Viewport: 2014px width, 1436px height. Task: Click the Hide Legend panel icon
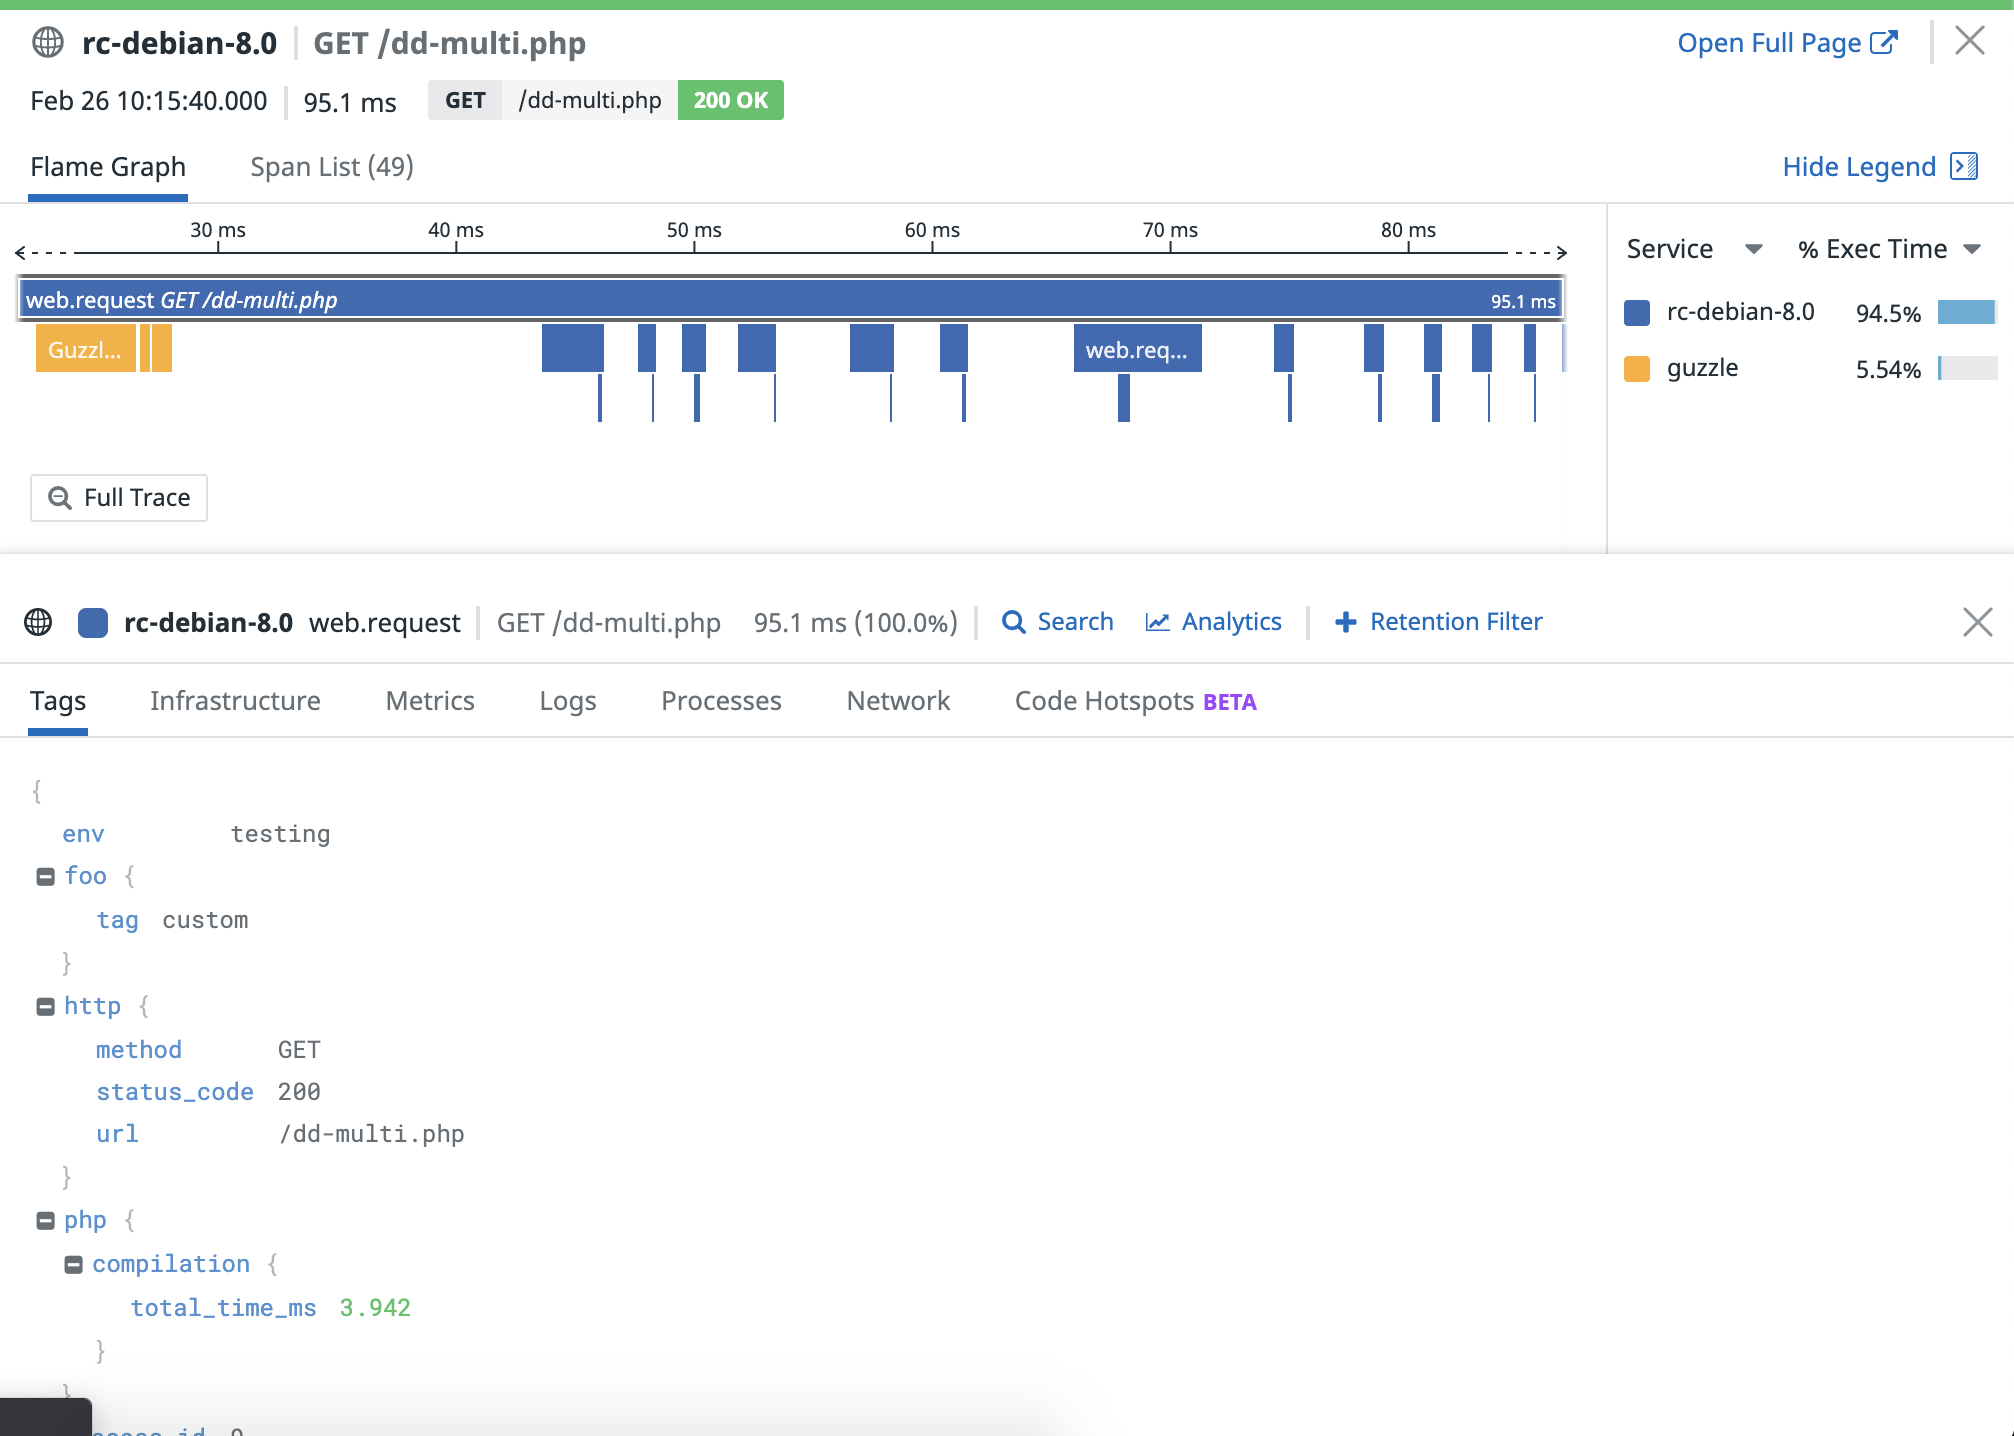point(1964,166)
